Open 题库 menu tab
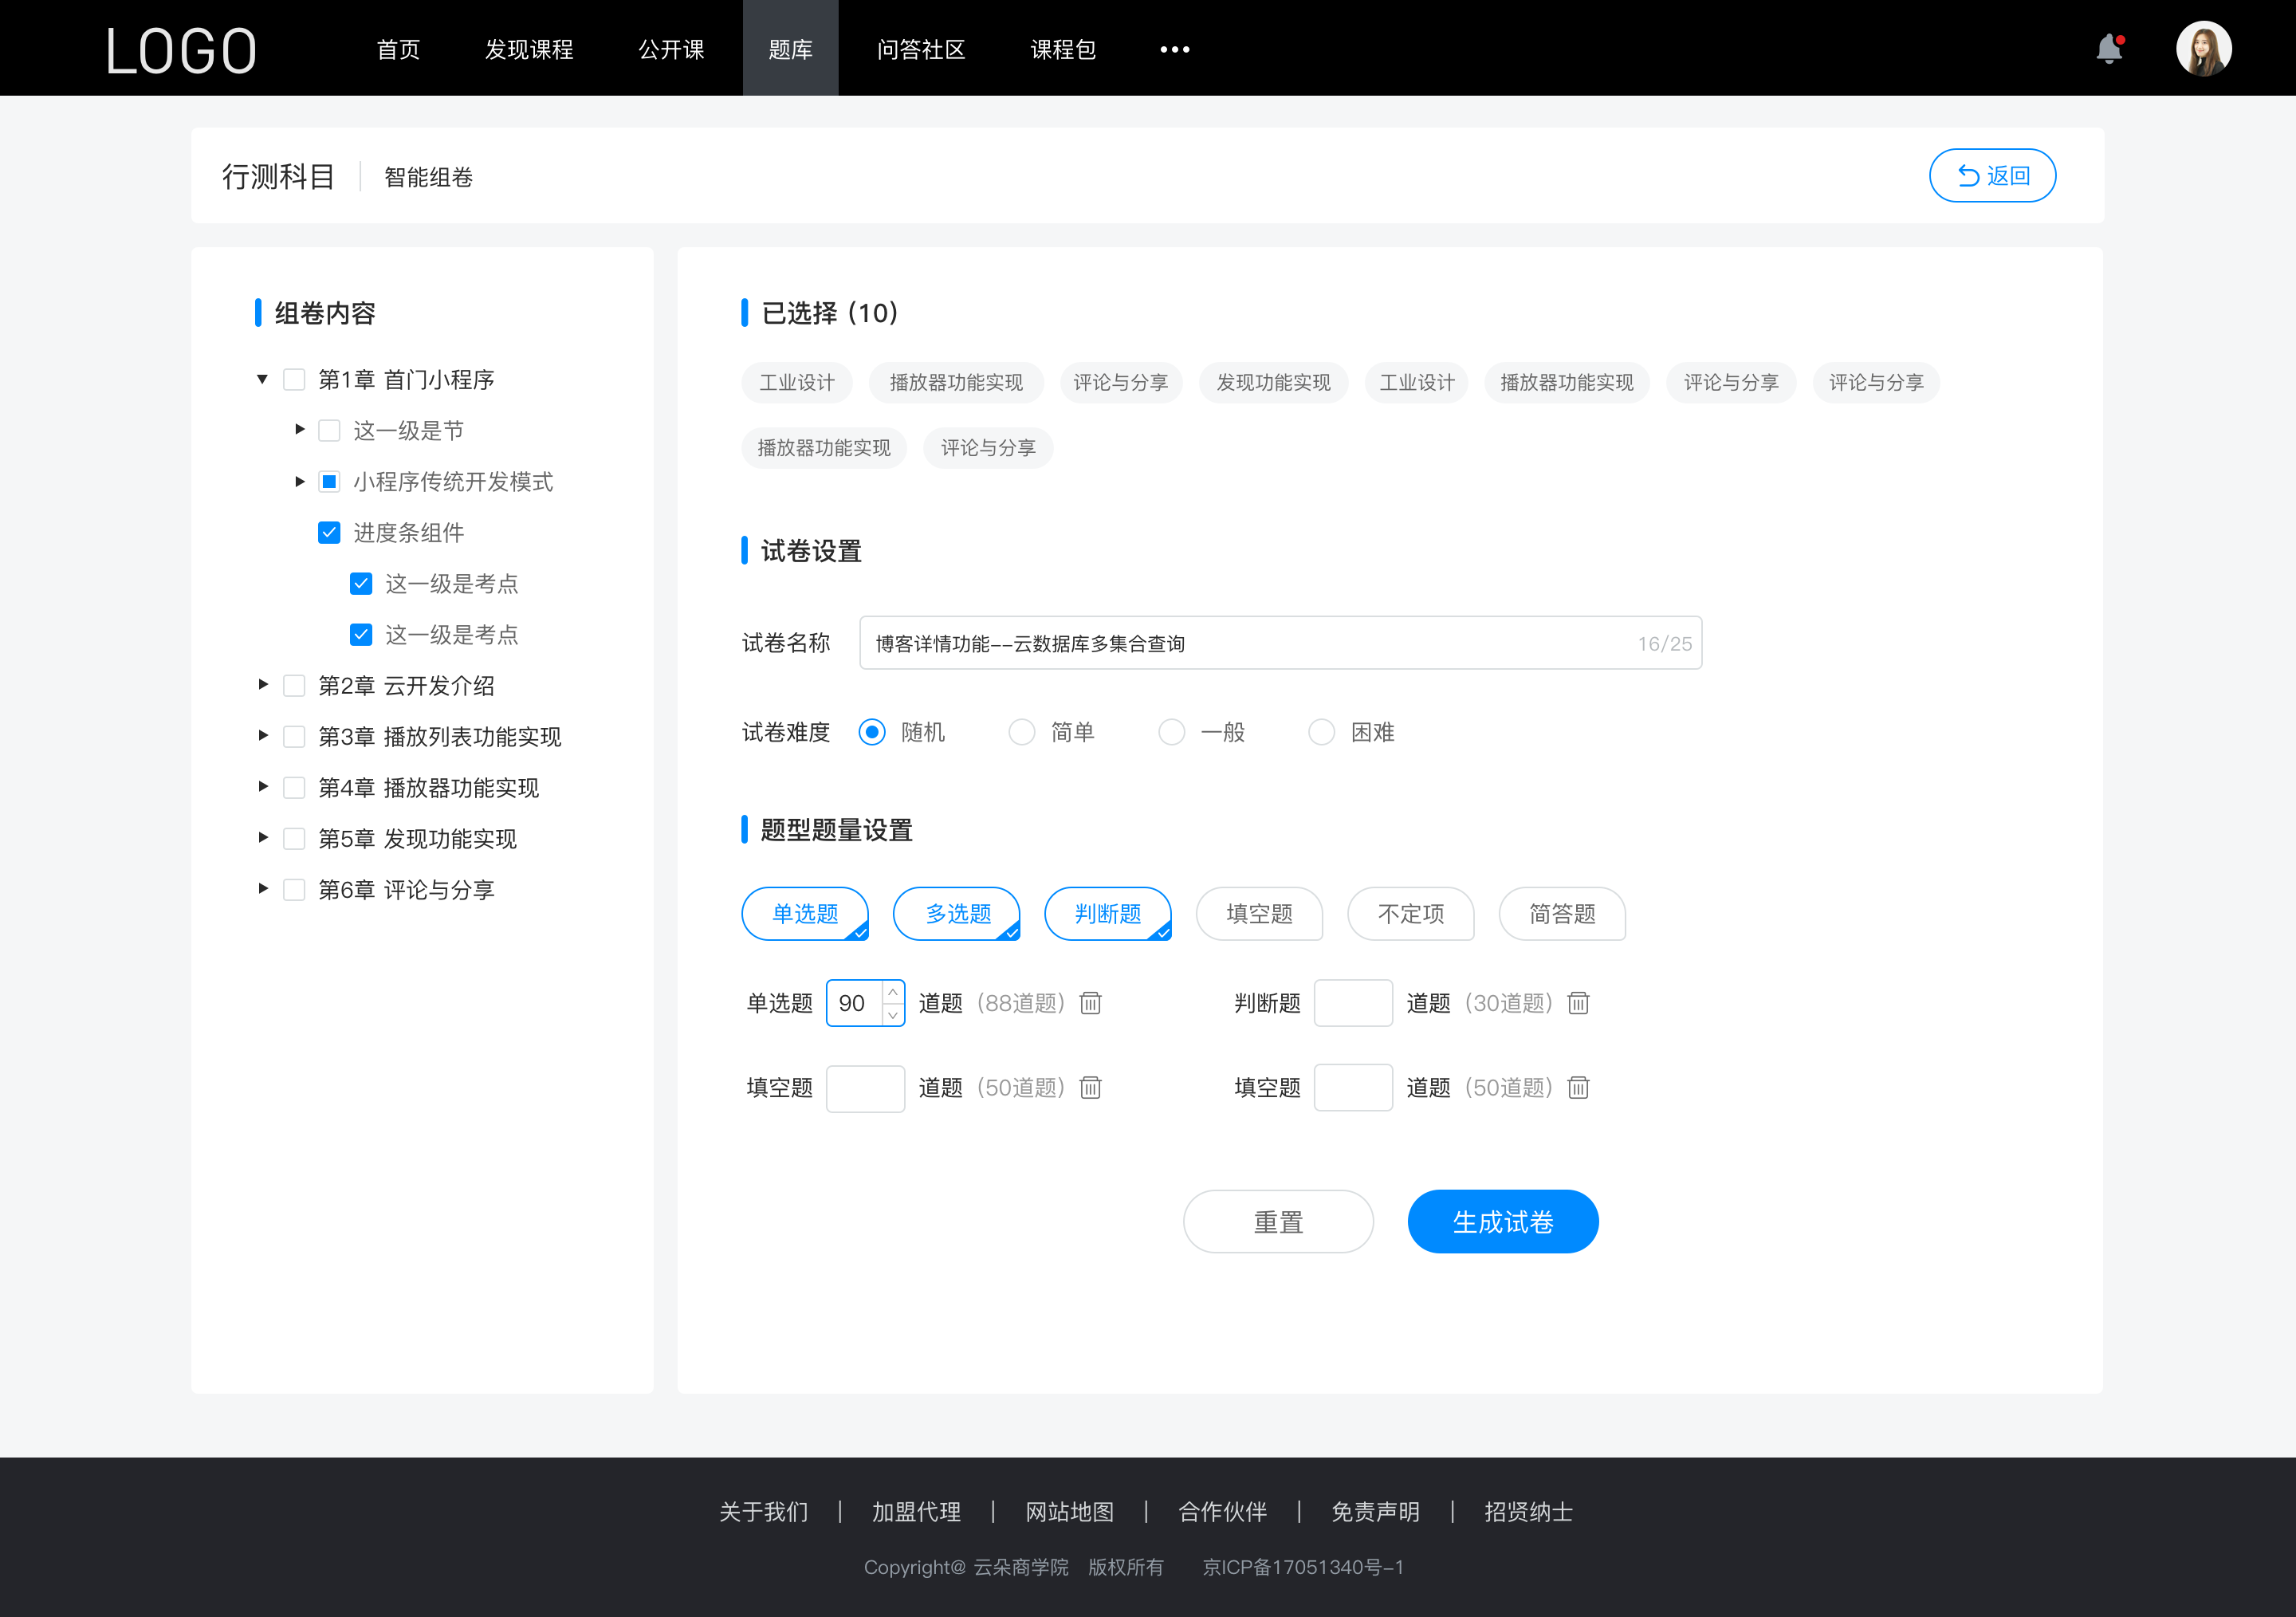2296x1617 pixels. (788, 47)
